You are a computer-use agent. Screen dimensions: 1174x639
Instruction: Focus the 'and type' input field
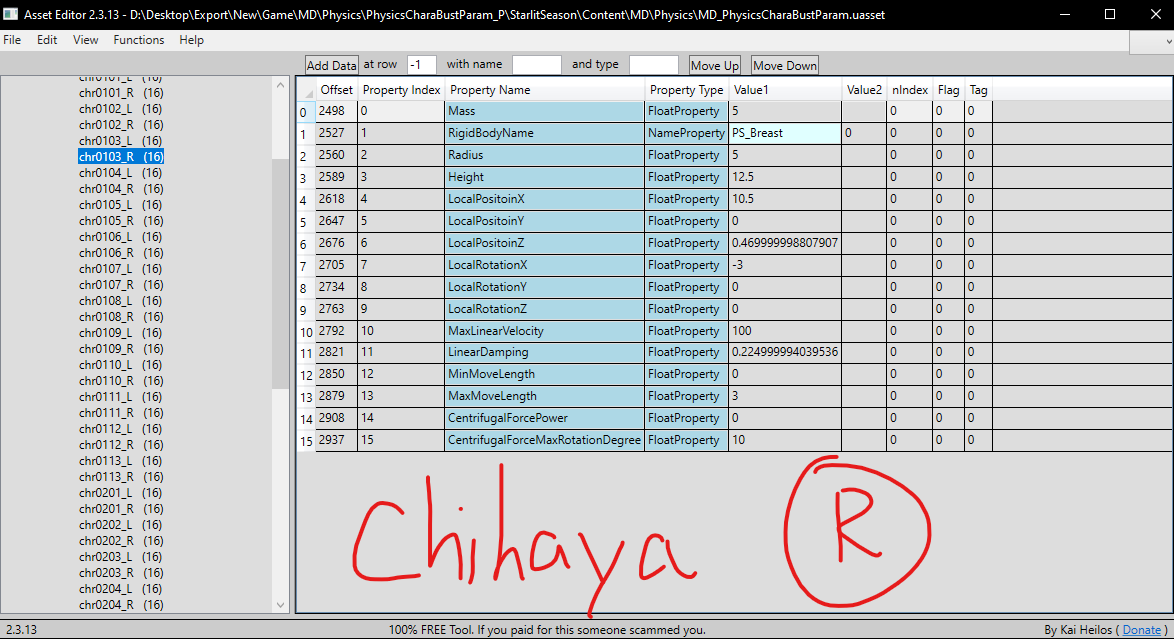[654, 65]
